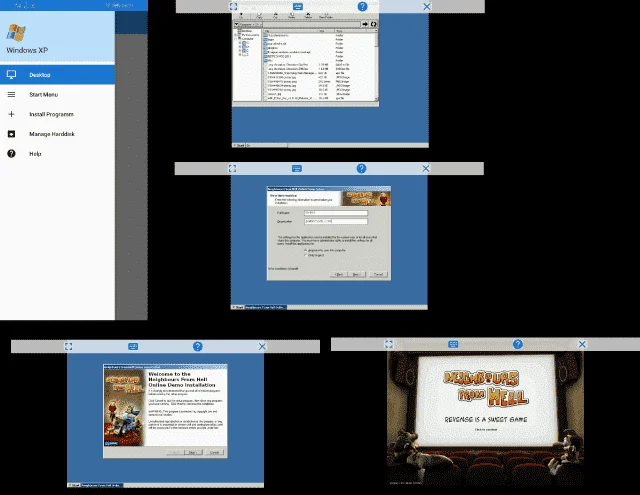
Task: Click taskbar item below user information dialog
Action: tap(265, 307)
